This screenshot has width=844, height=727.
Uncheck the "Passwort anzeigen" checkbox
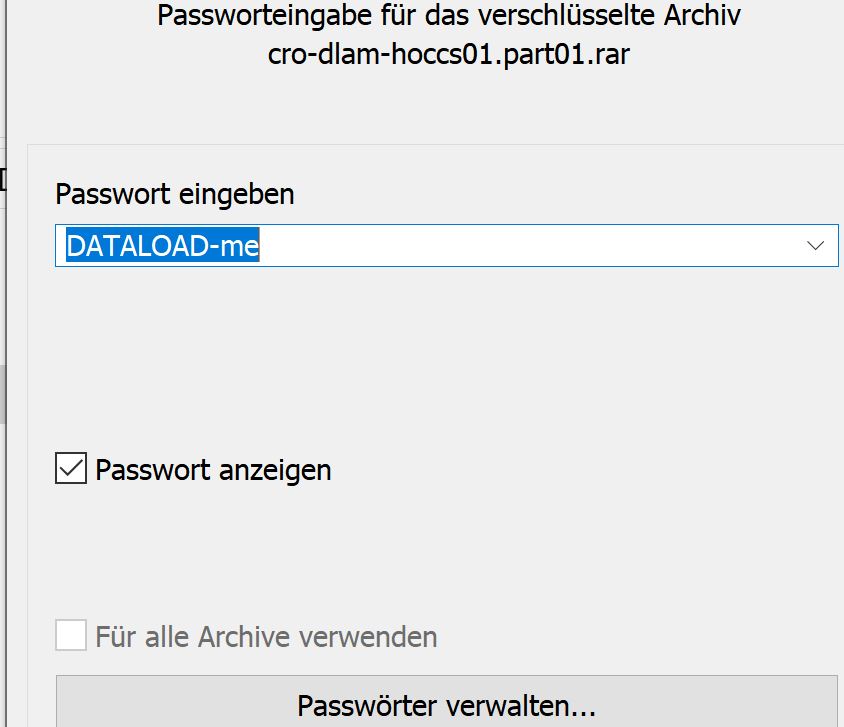tap(71, 469)
